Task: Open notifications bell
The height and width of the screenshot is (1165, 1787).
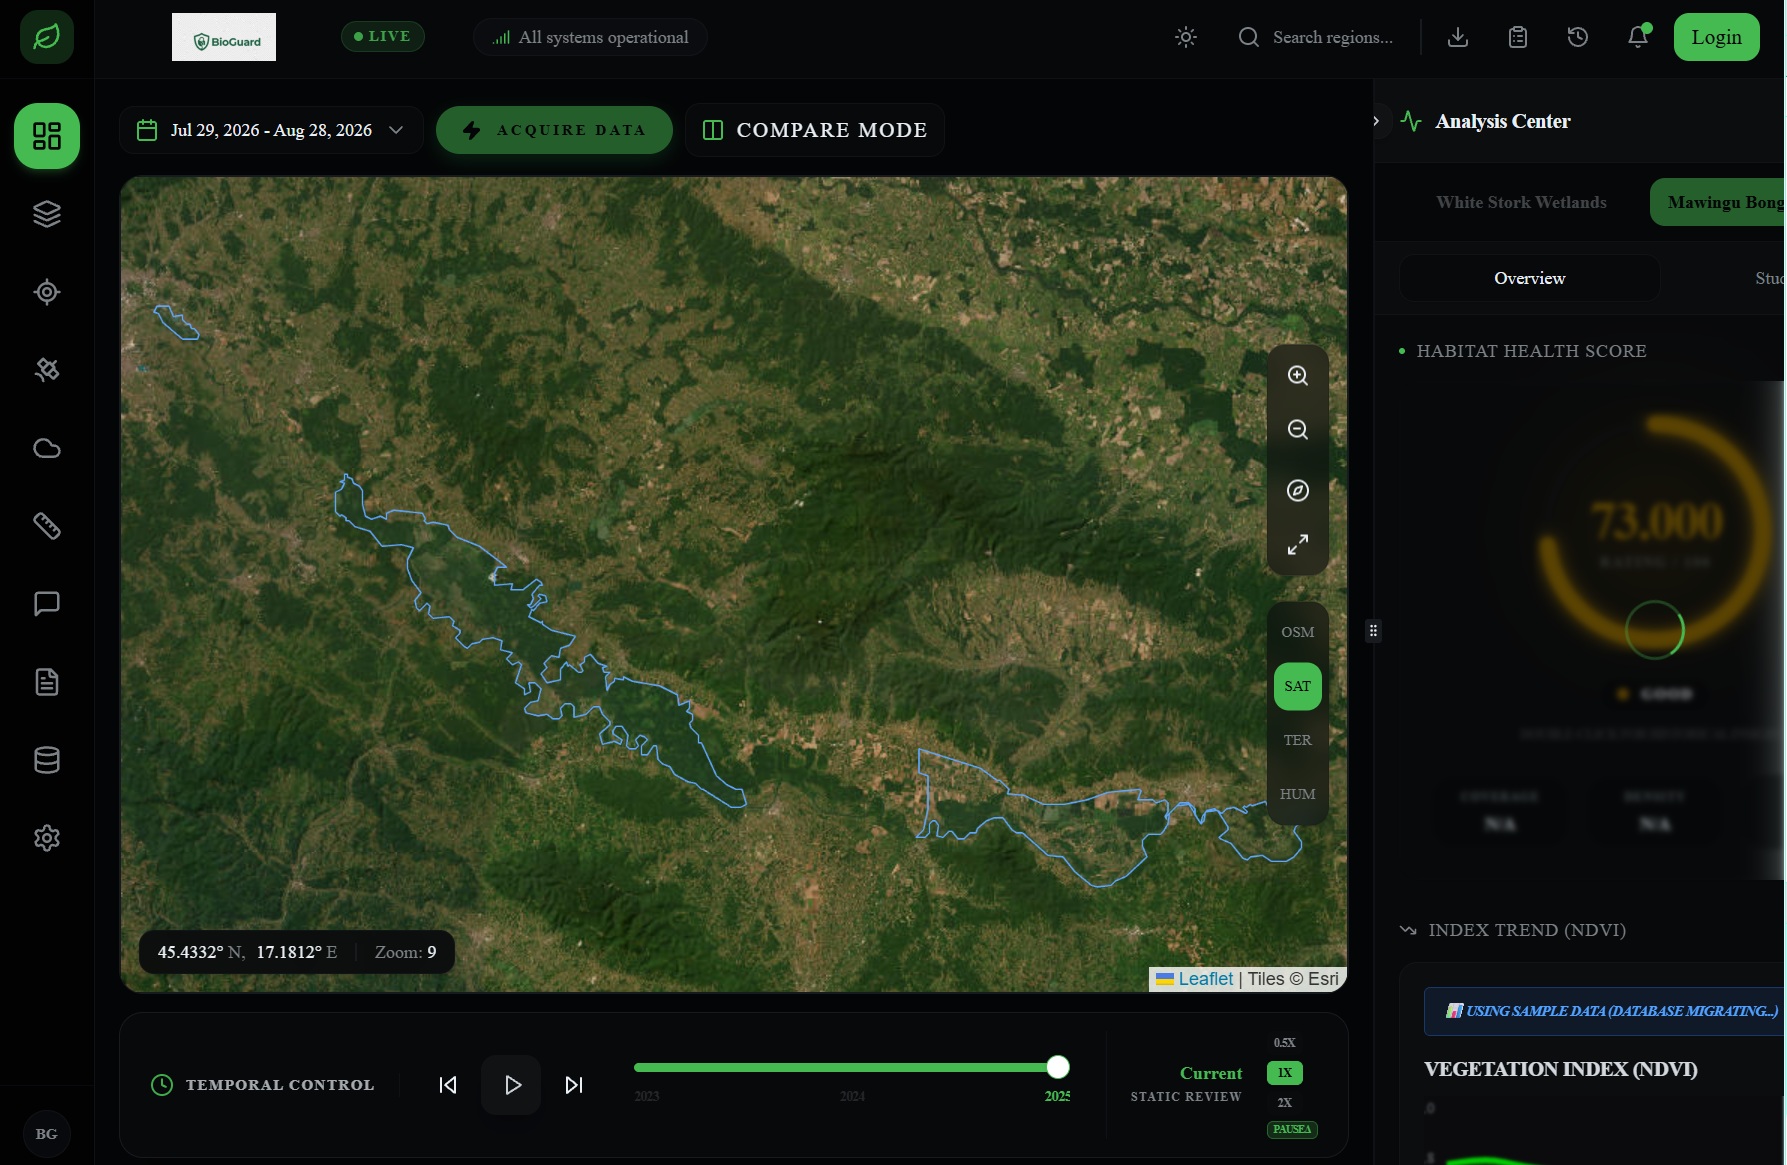Action: [x=1638, y=37]
